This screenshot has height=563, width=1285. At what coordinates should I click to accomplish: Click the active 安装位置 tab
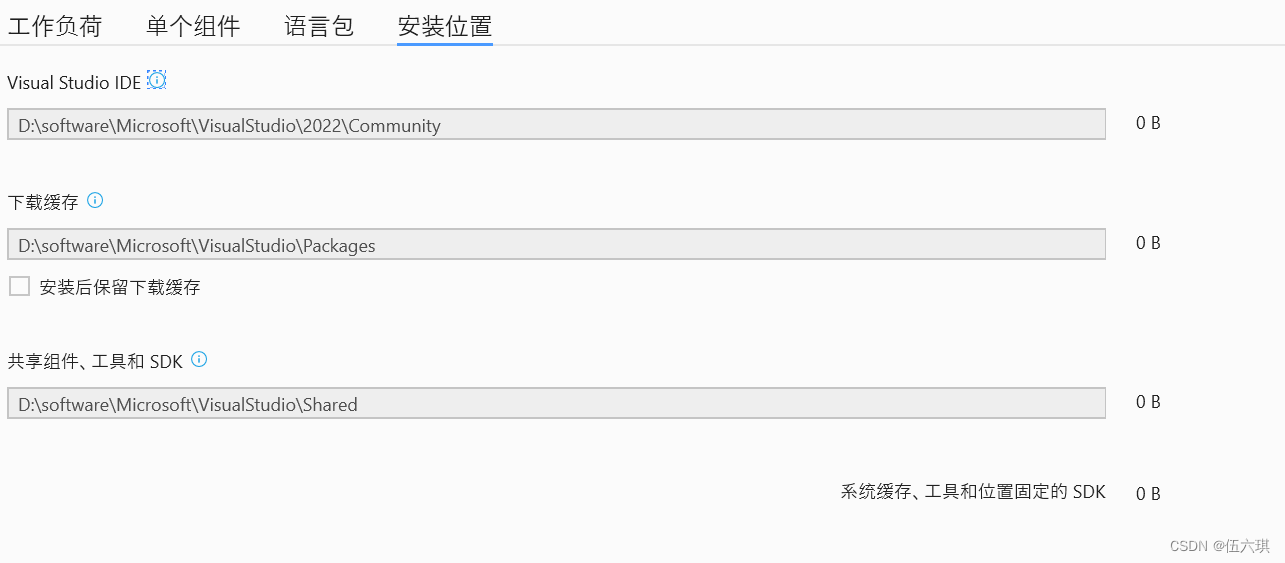pos(445,26)
